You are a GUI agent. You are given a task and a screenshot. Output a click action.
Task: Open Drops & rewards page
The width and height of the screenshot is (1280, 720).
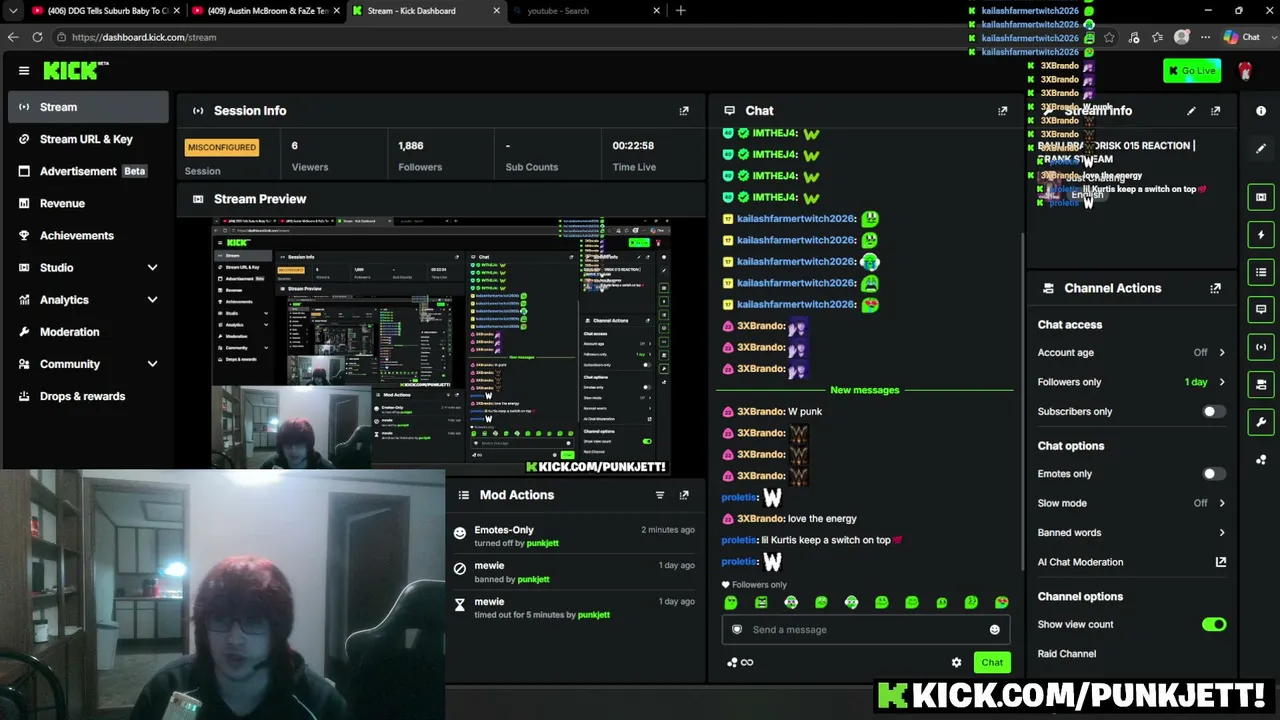coord(88,396)
